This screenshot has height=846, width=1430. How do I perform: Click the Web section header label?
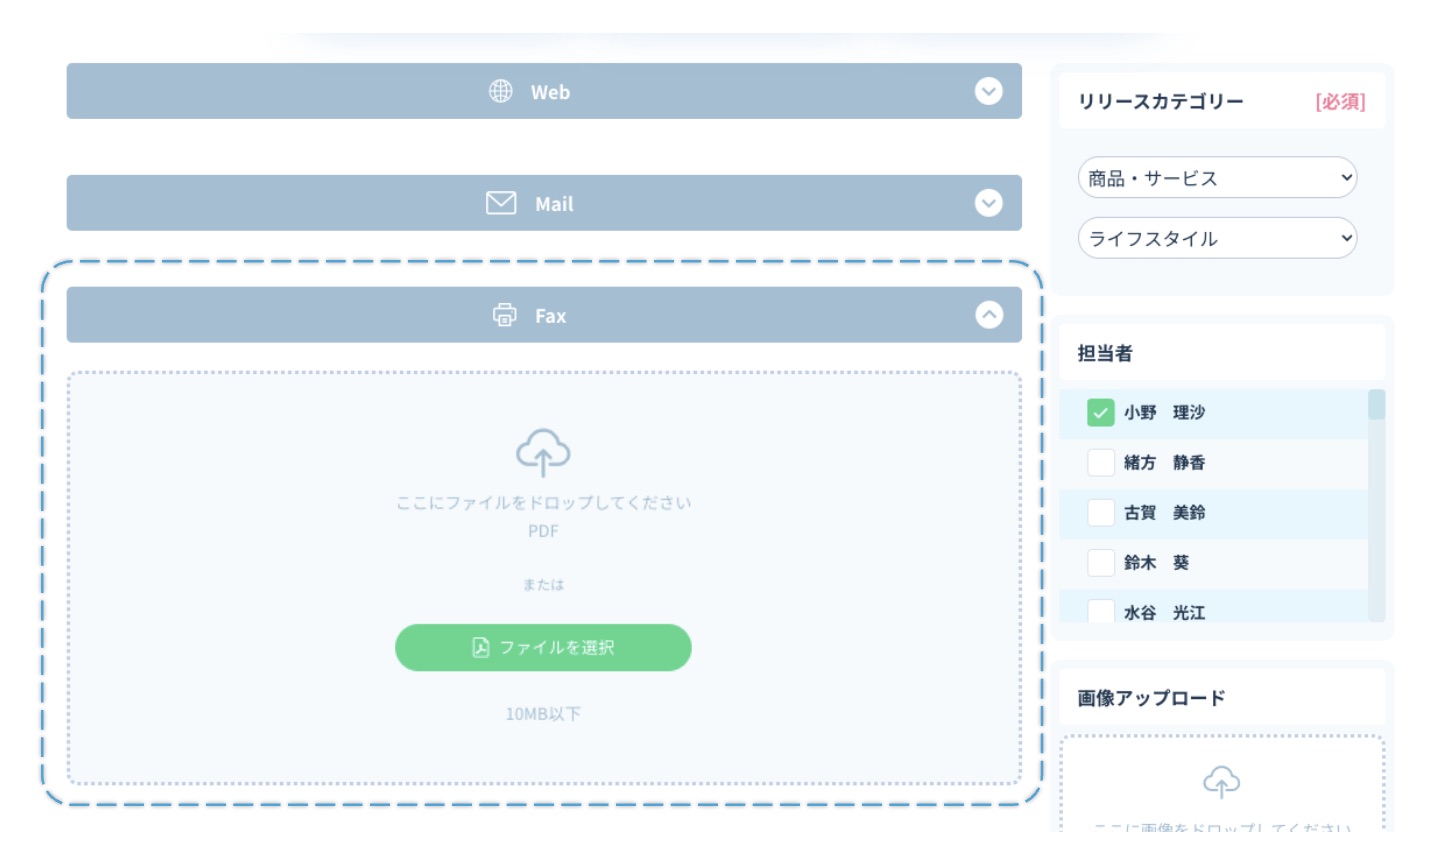(550, 92)
